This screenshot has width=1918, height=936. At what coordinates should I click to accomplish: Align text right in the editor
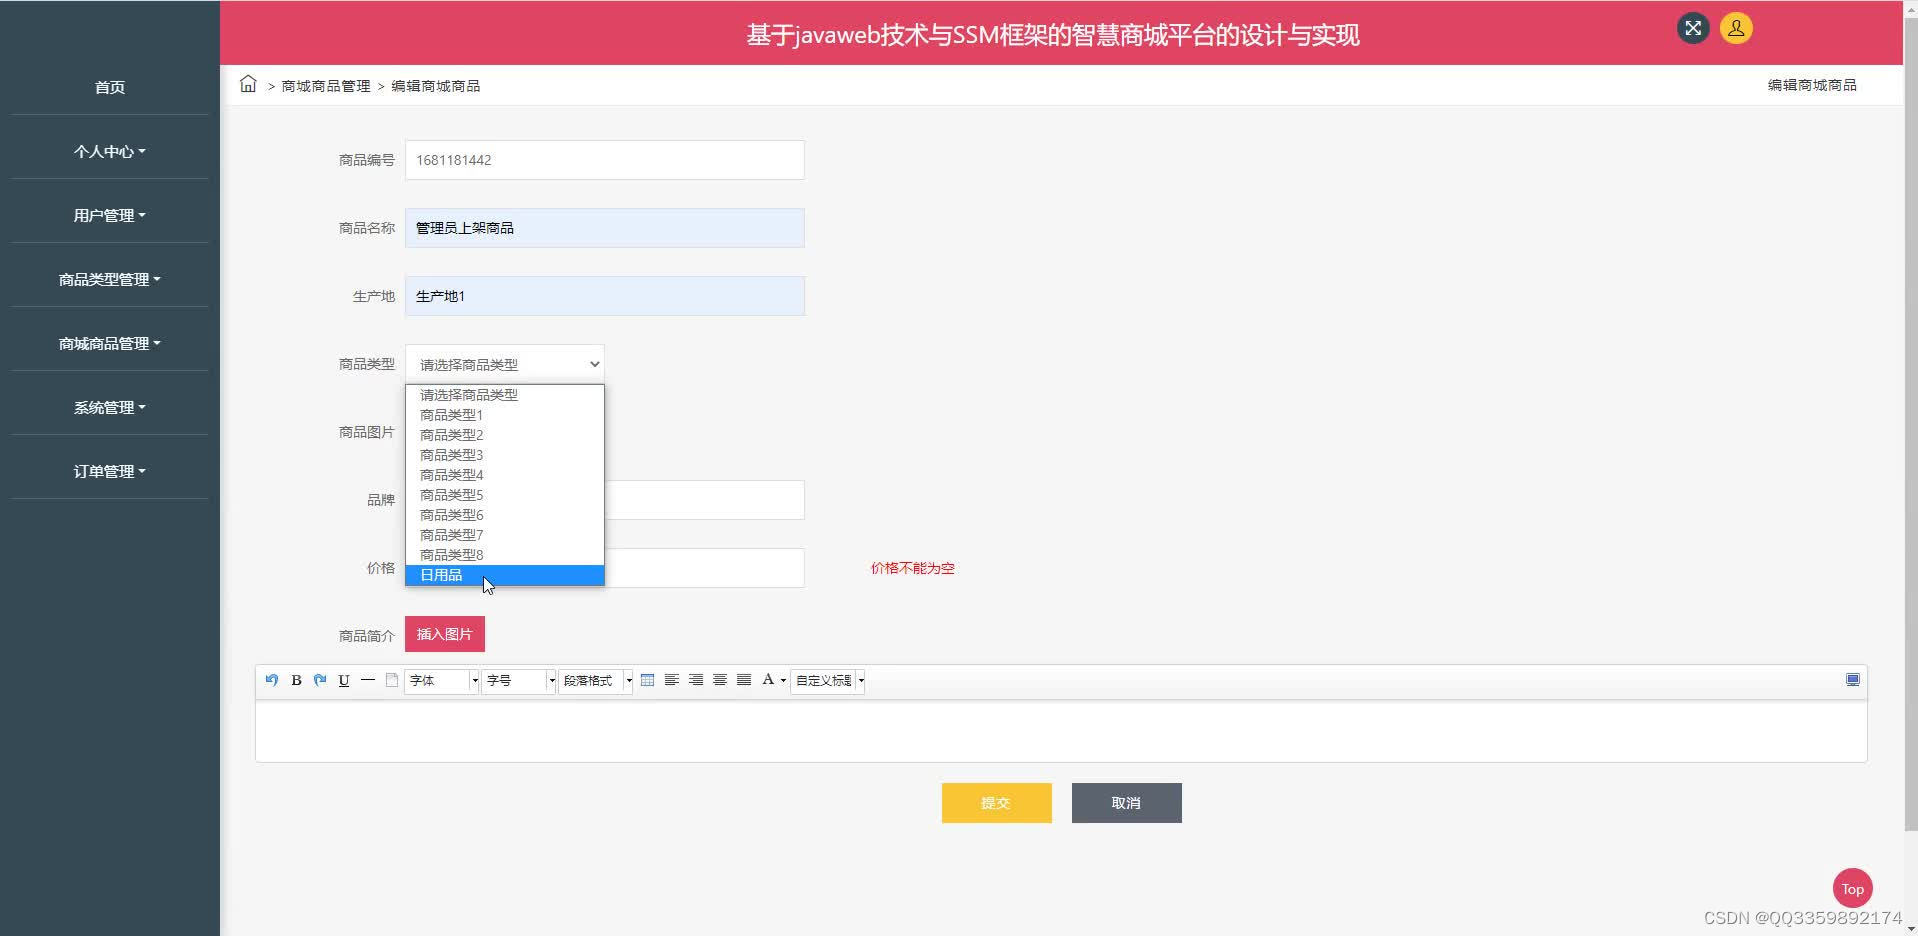point(696,680)
